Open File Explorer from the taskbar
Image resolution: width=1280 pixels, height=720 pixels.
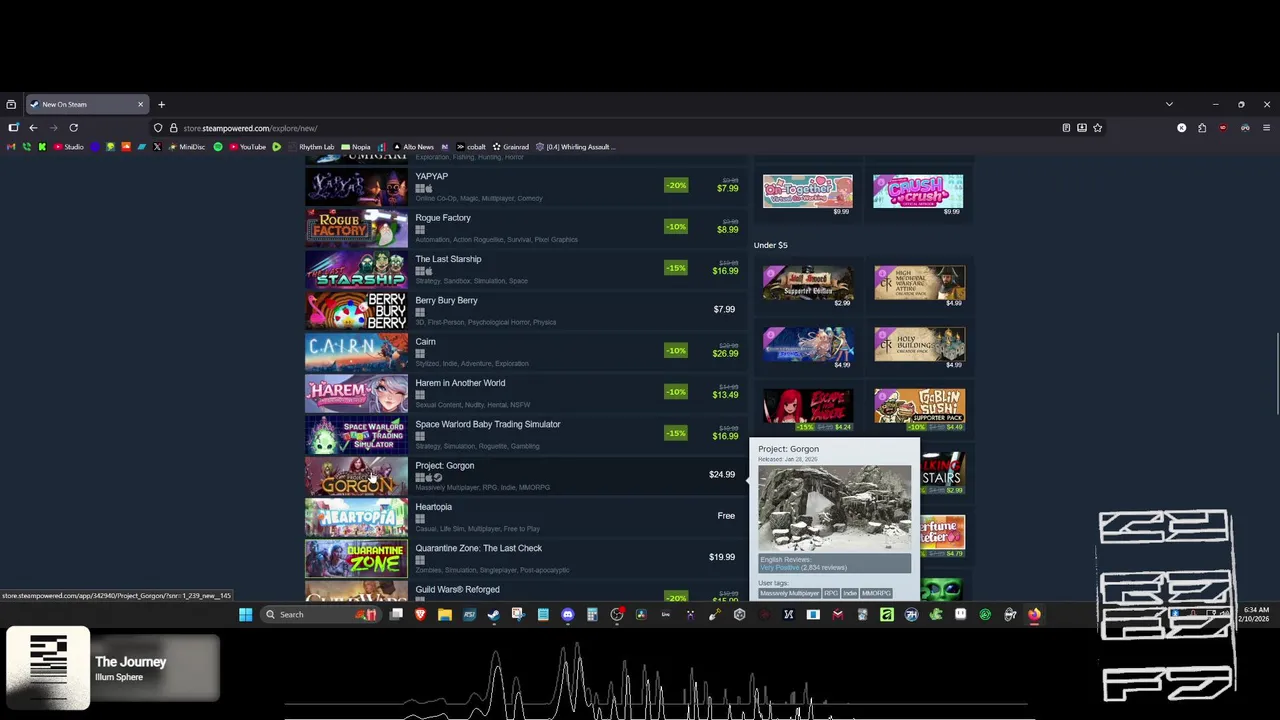click(x=444, y=614)
